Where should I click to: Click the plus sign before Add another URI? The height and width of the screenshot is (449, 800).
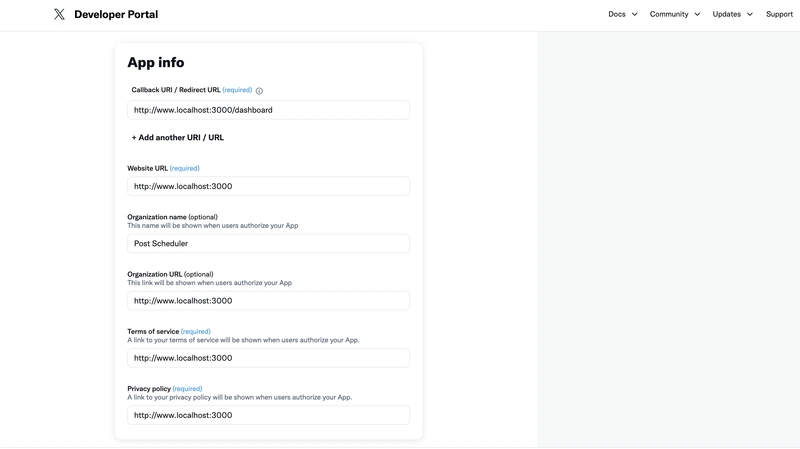[x=134, y=138]
